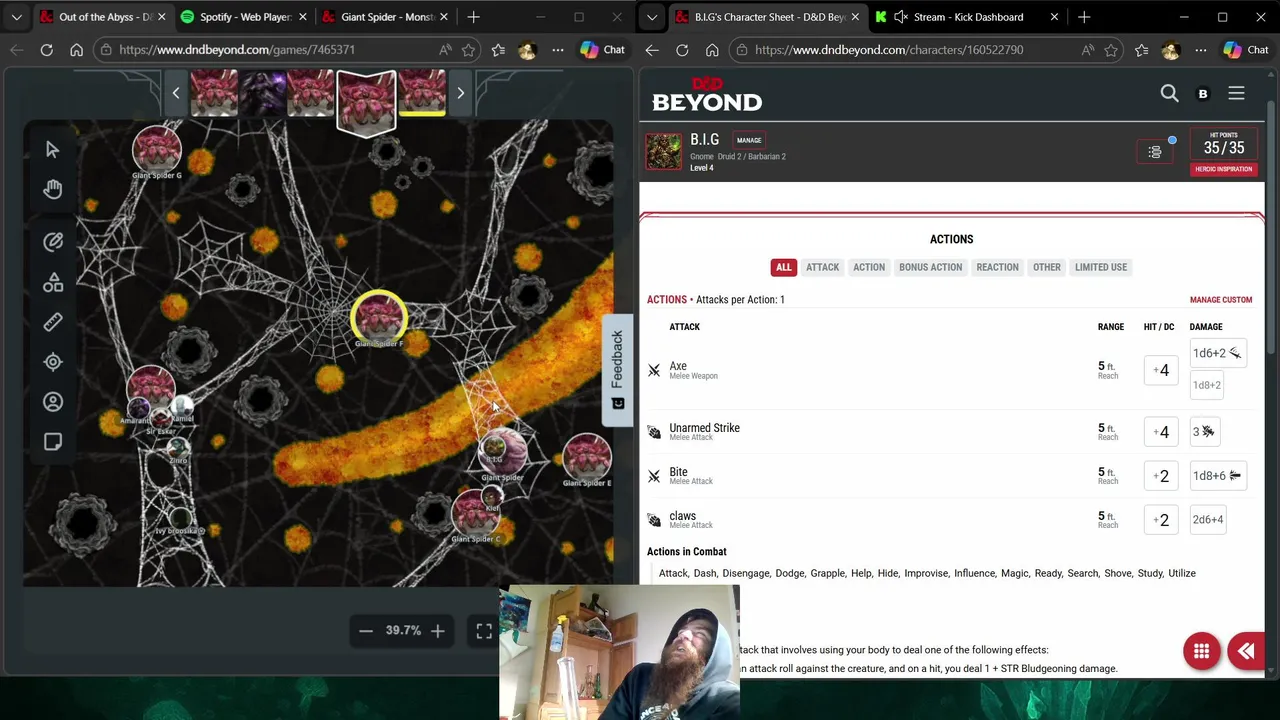Refresh the dndbeyond games page
Viewport: 1280px width, 720px height.
point(47,50)
